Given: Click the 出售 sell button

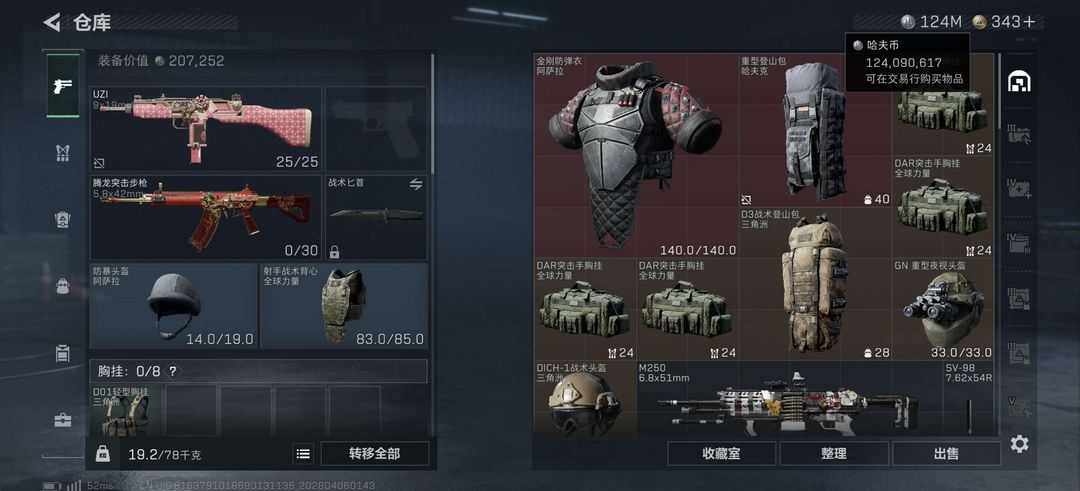Looking at the screenshot, I should coord(946,454).
